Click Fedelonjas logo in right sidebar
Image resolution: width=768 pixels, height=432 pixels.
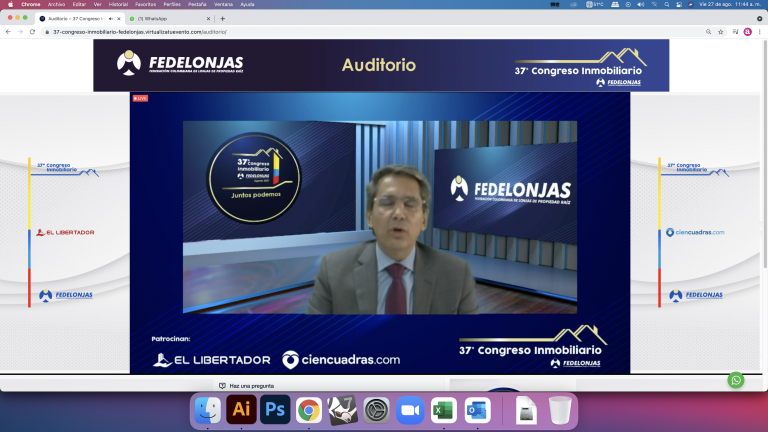pos(696,295)
